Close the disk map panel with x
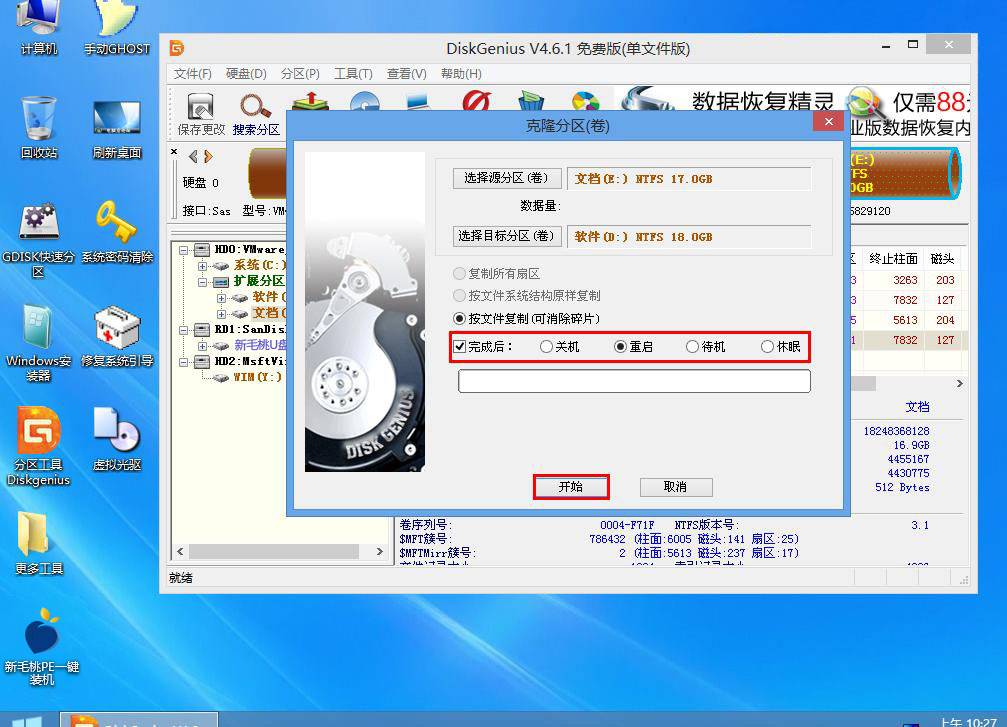Image resolution: width=1007 pixels, height=727 pixels. pos(174,152)
